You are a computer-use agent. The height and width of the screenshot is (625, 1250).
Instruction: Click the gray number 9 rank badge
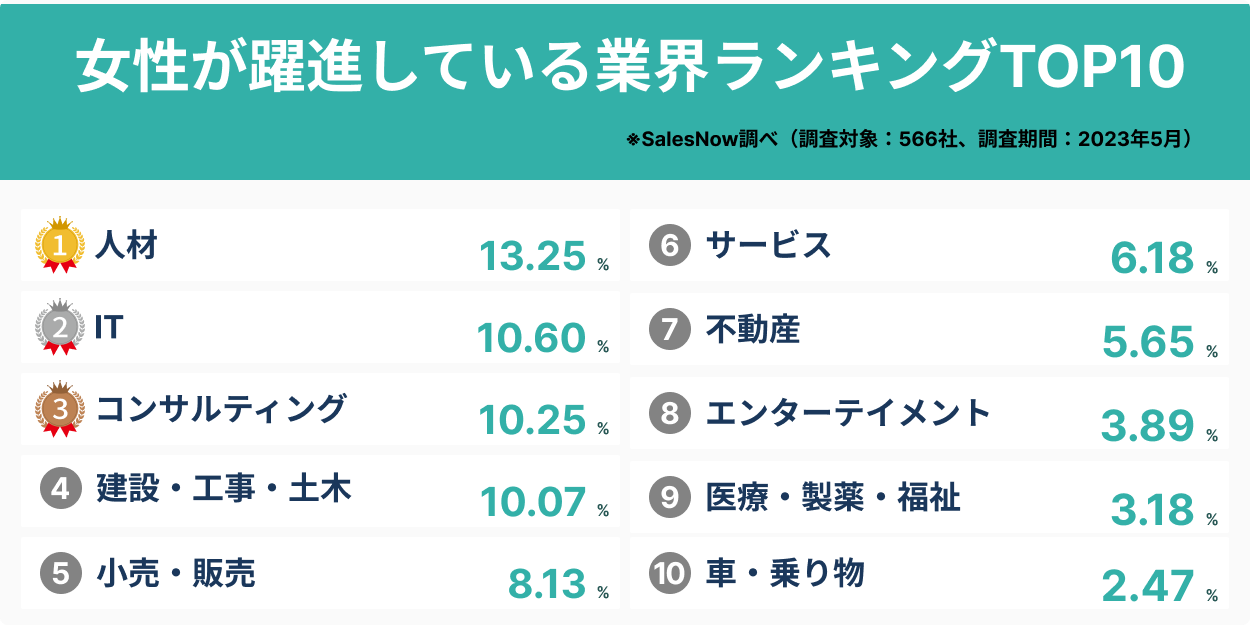point(670,495)
